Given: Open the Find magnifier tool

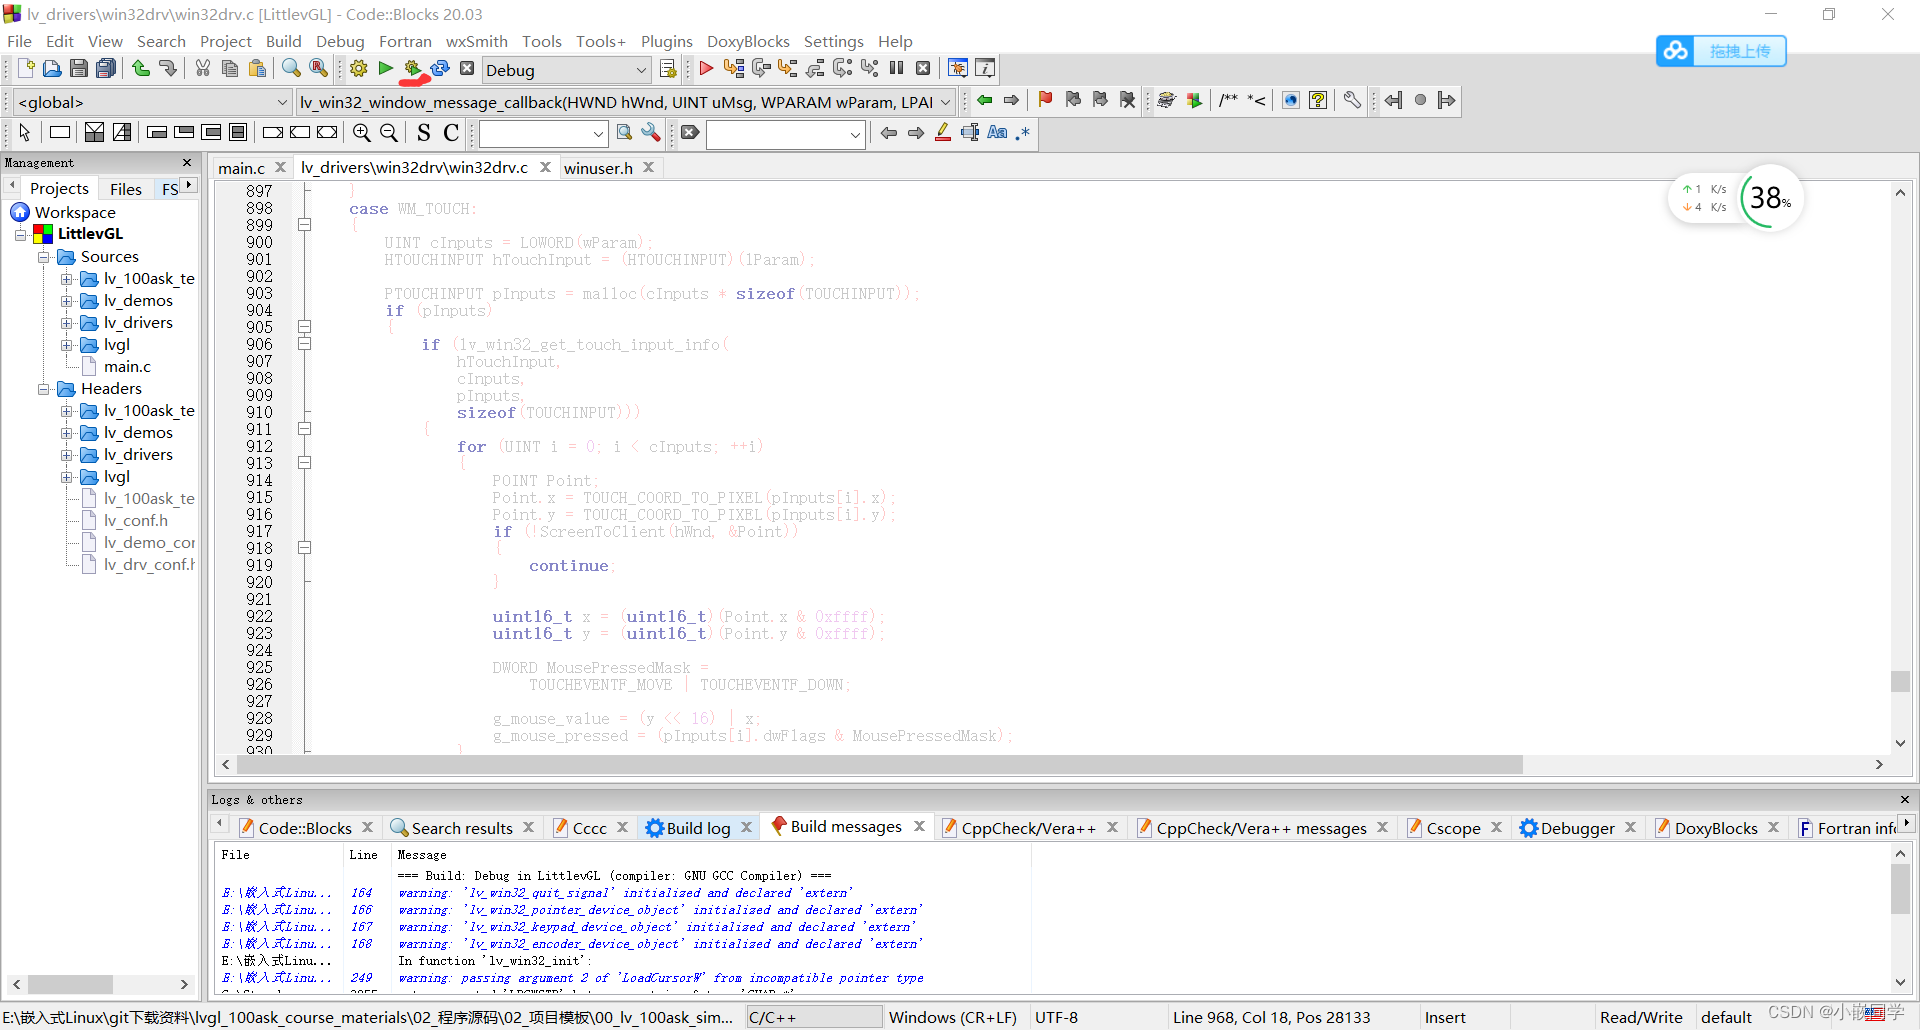Looking at the screenshot, I should 291,68.
